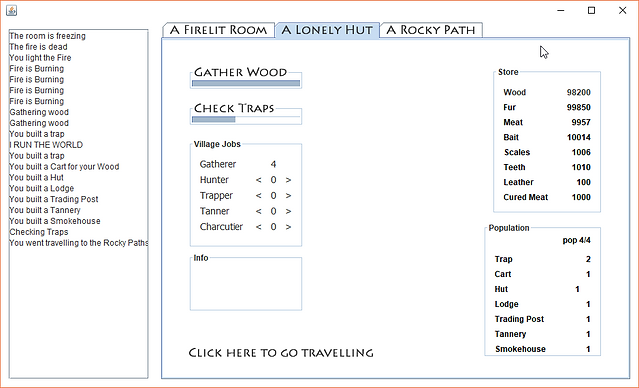Maximize the game window
Image resolution: width=639 pixels, height=388 pixels.
(x=592, y=10)
